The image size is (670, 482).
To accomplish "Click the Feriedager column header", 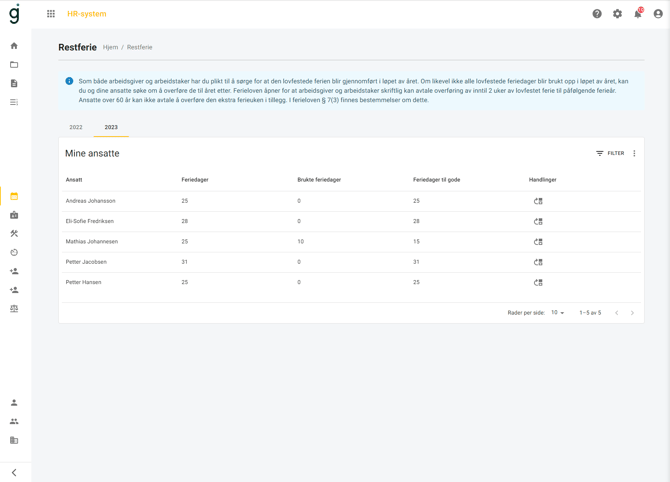I will [x=195, y=180].
